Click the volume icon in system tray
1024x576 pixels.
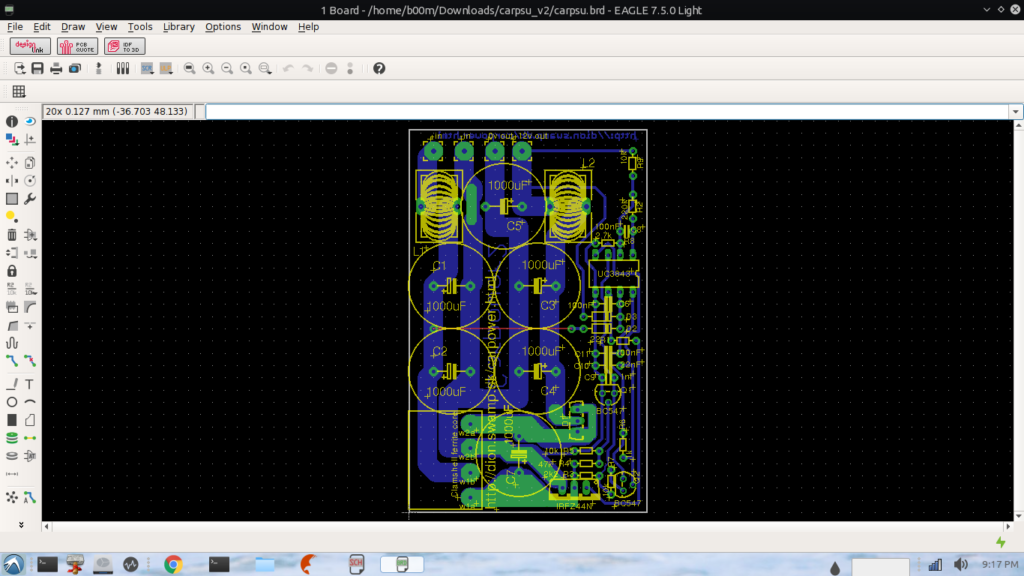960,564
